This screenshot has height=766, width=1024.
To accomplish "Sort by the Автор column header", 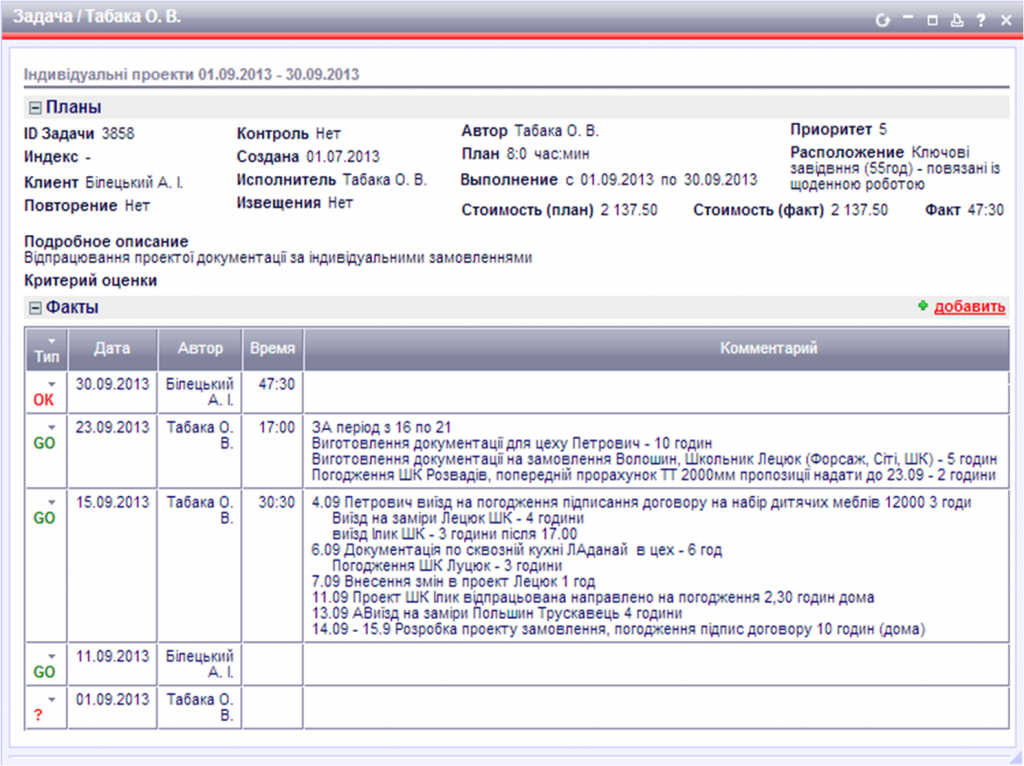I will point(200,349).
